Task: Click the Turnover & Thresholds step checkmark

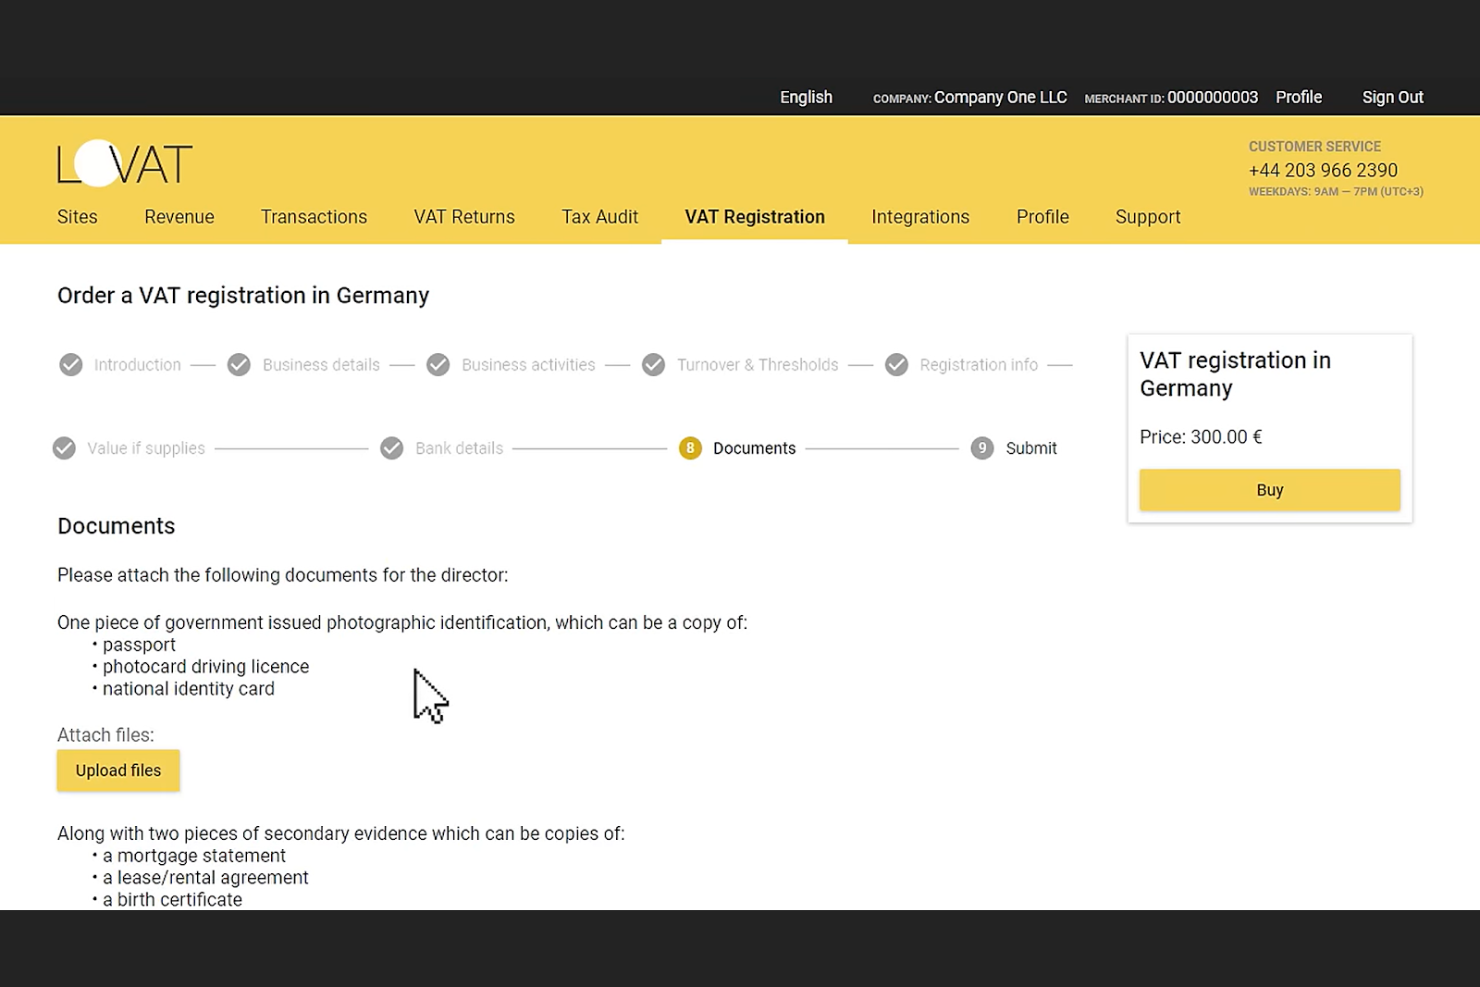Action: [654, 364]
